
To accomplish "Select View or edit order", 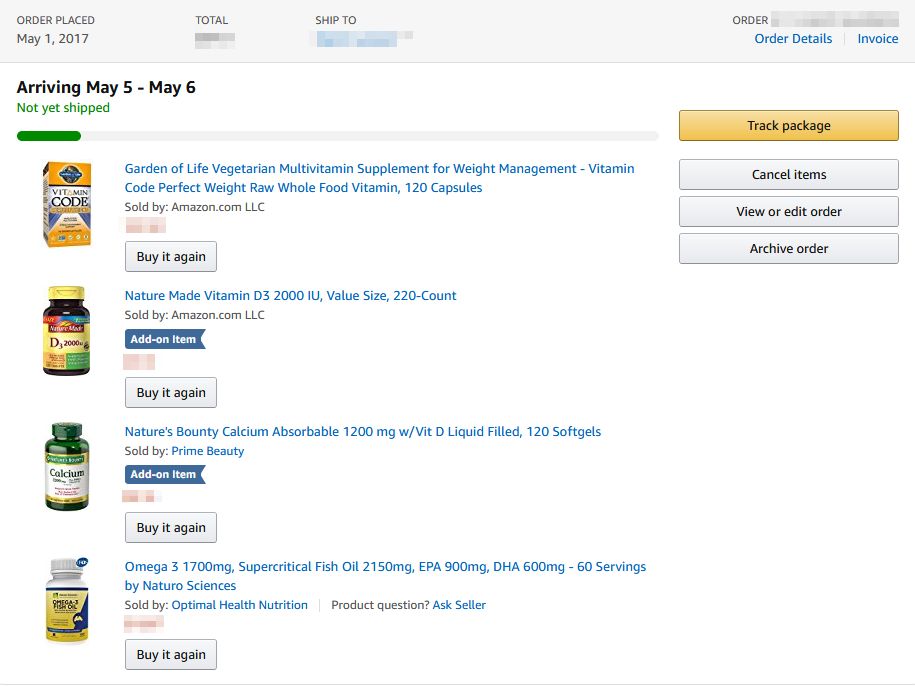I will click(x=788, y=211).
